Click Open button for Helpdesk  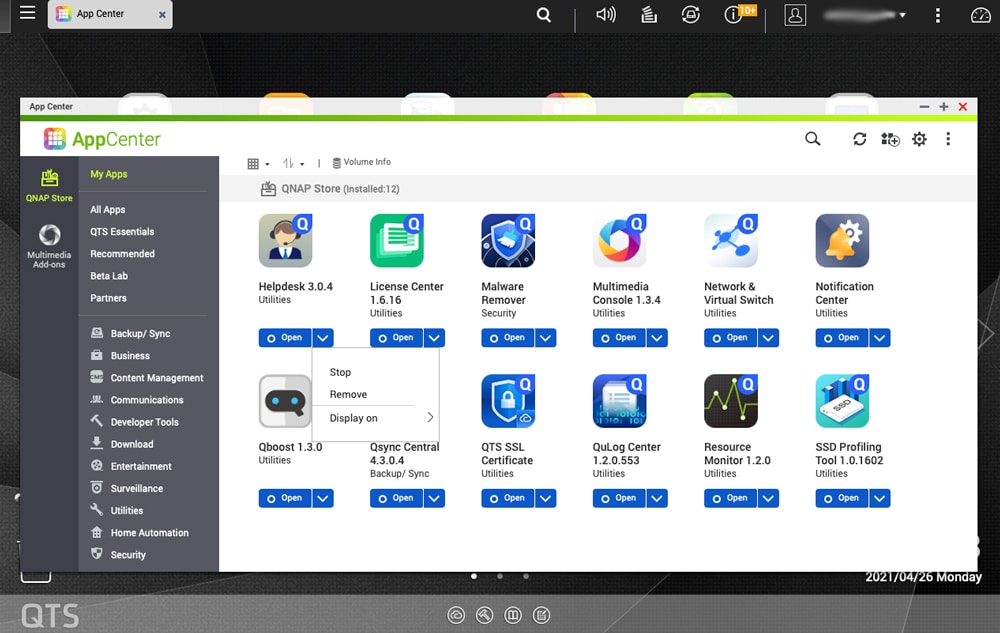[x=284, y=338]
